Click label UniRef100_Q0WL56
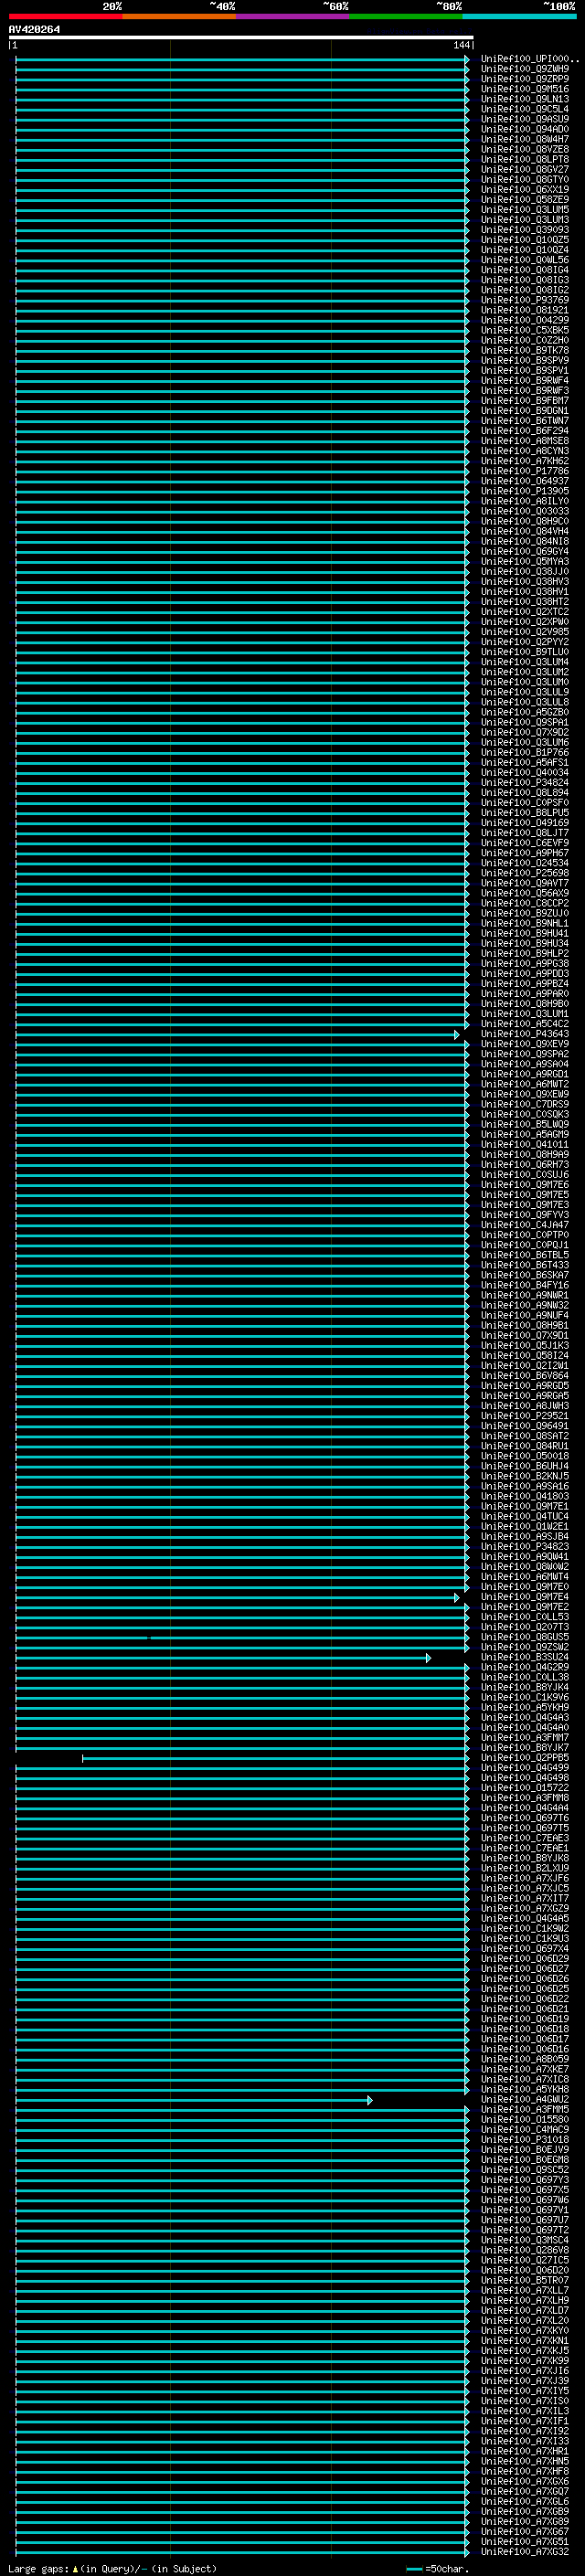 pos(525,260)
